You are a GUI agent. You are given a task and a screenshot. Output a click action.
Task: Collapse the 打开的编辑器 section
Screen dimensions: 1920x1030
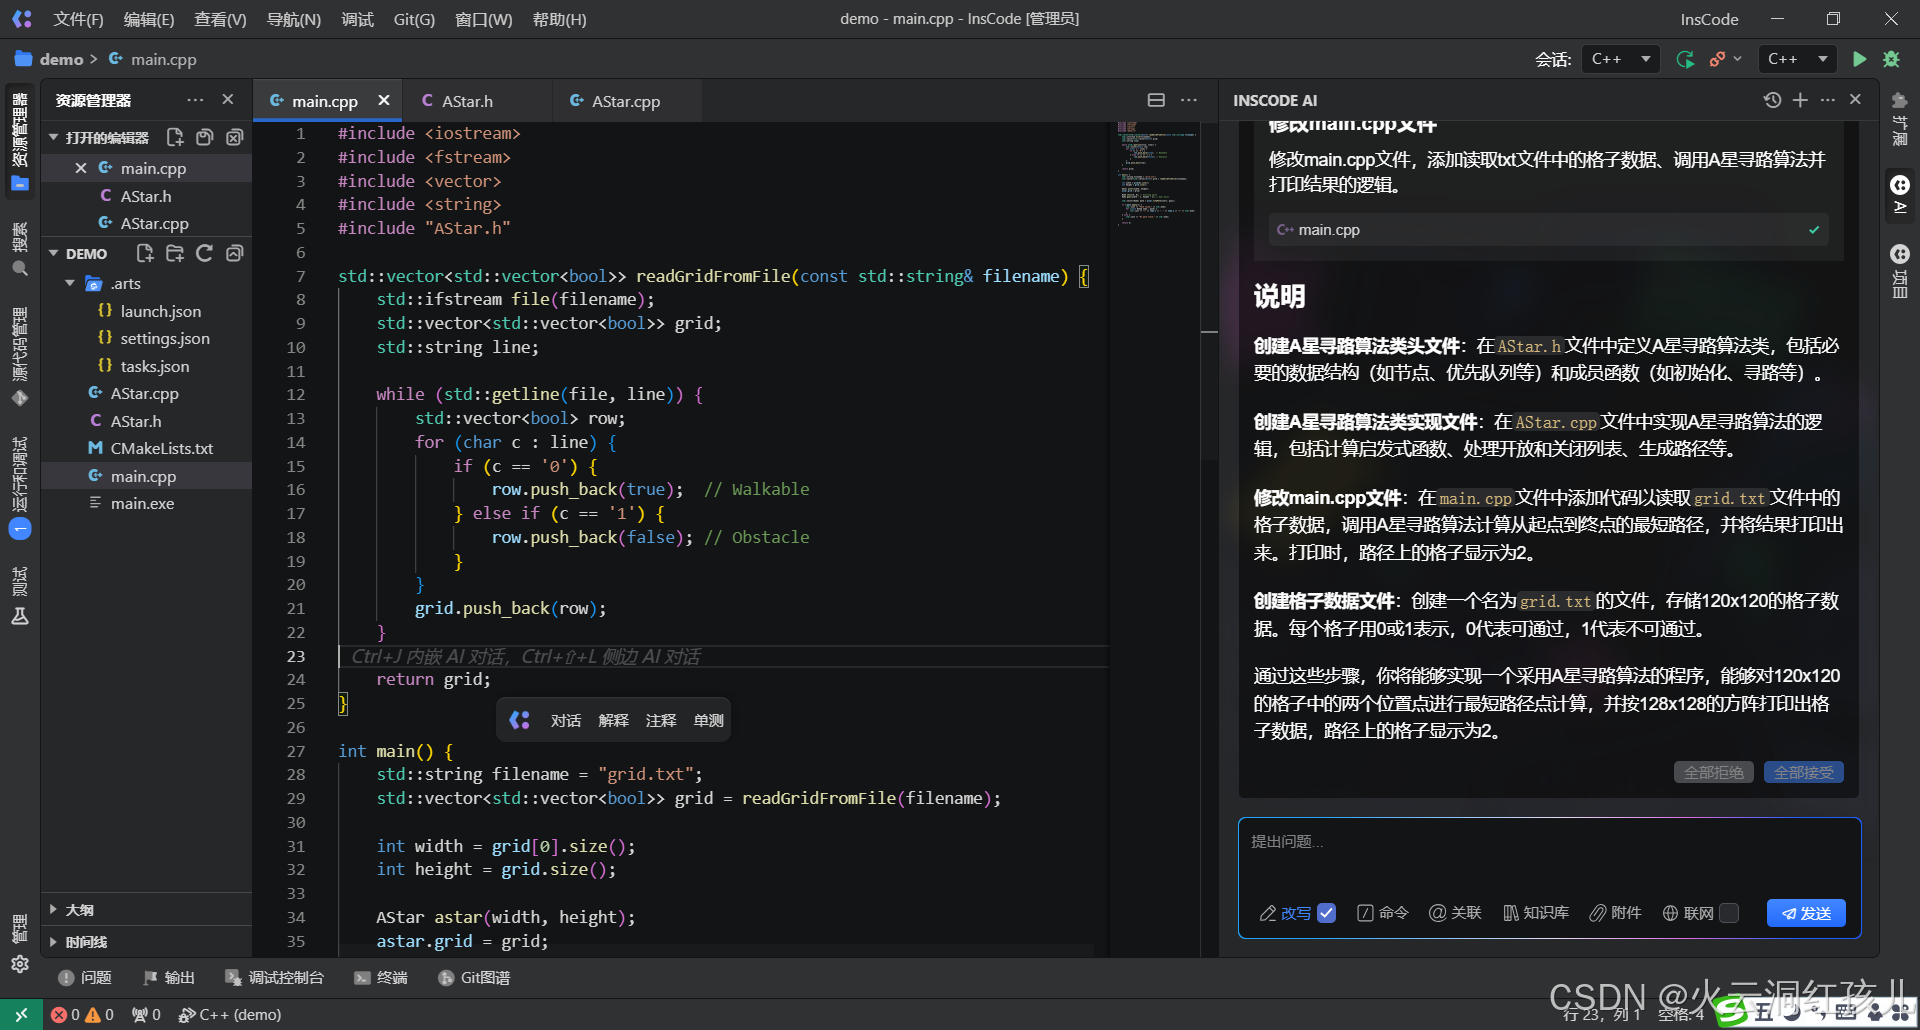tap(54, 137)
